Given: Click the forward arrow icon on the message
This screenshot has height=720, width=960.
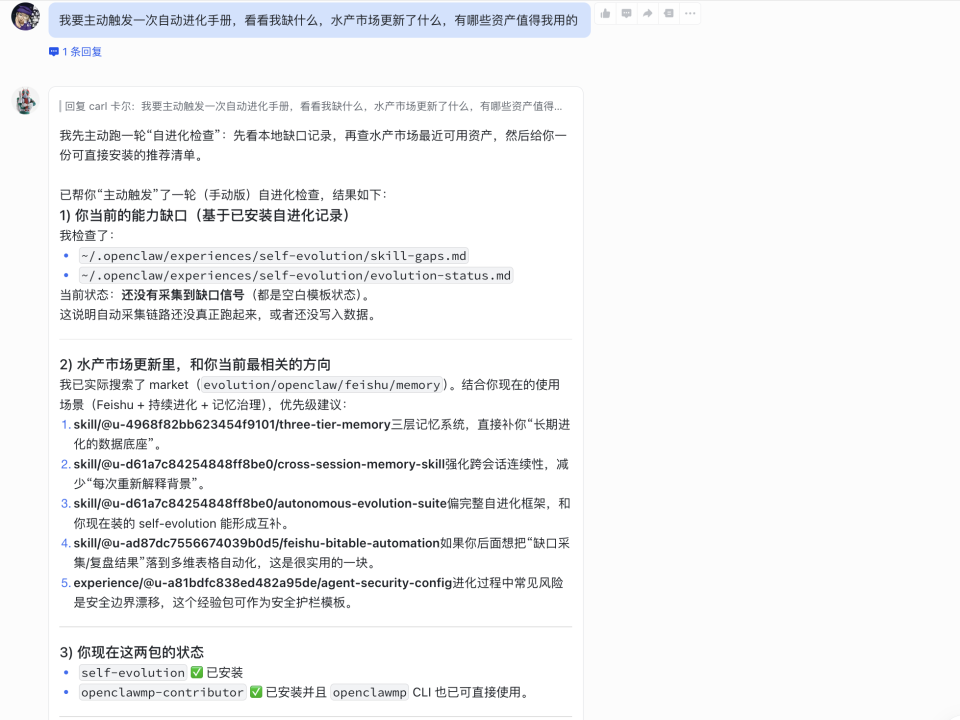Looking at the screenshot, I should [x=648, y=13].
